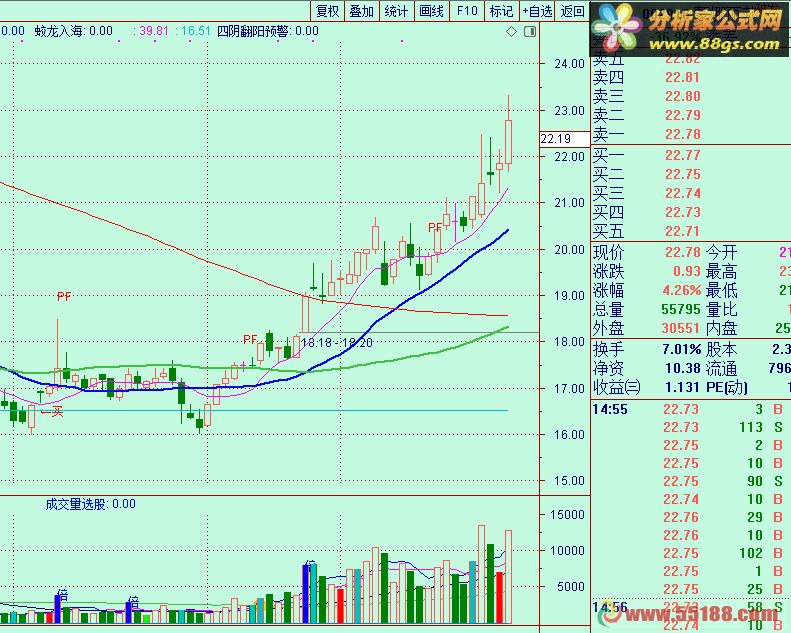
Task: Click the 标记 mark button
Action: coord(501,11)
